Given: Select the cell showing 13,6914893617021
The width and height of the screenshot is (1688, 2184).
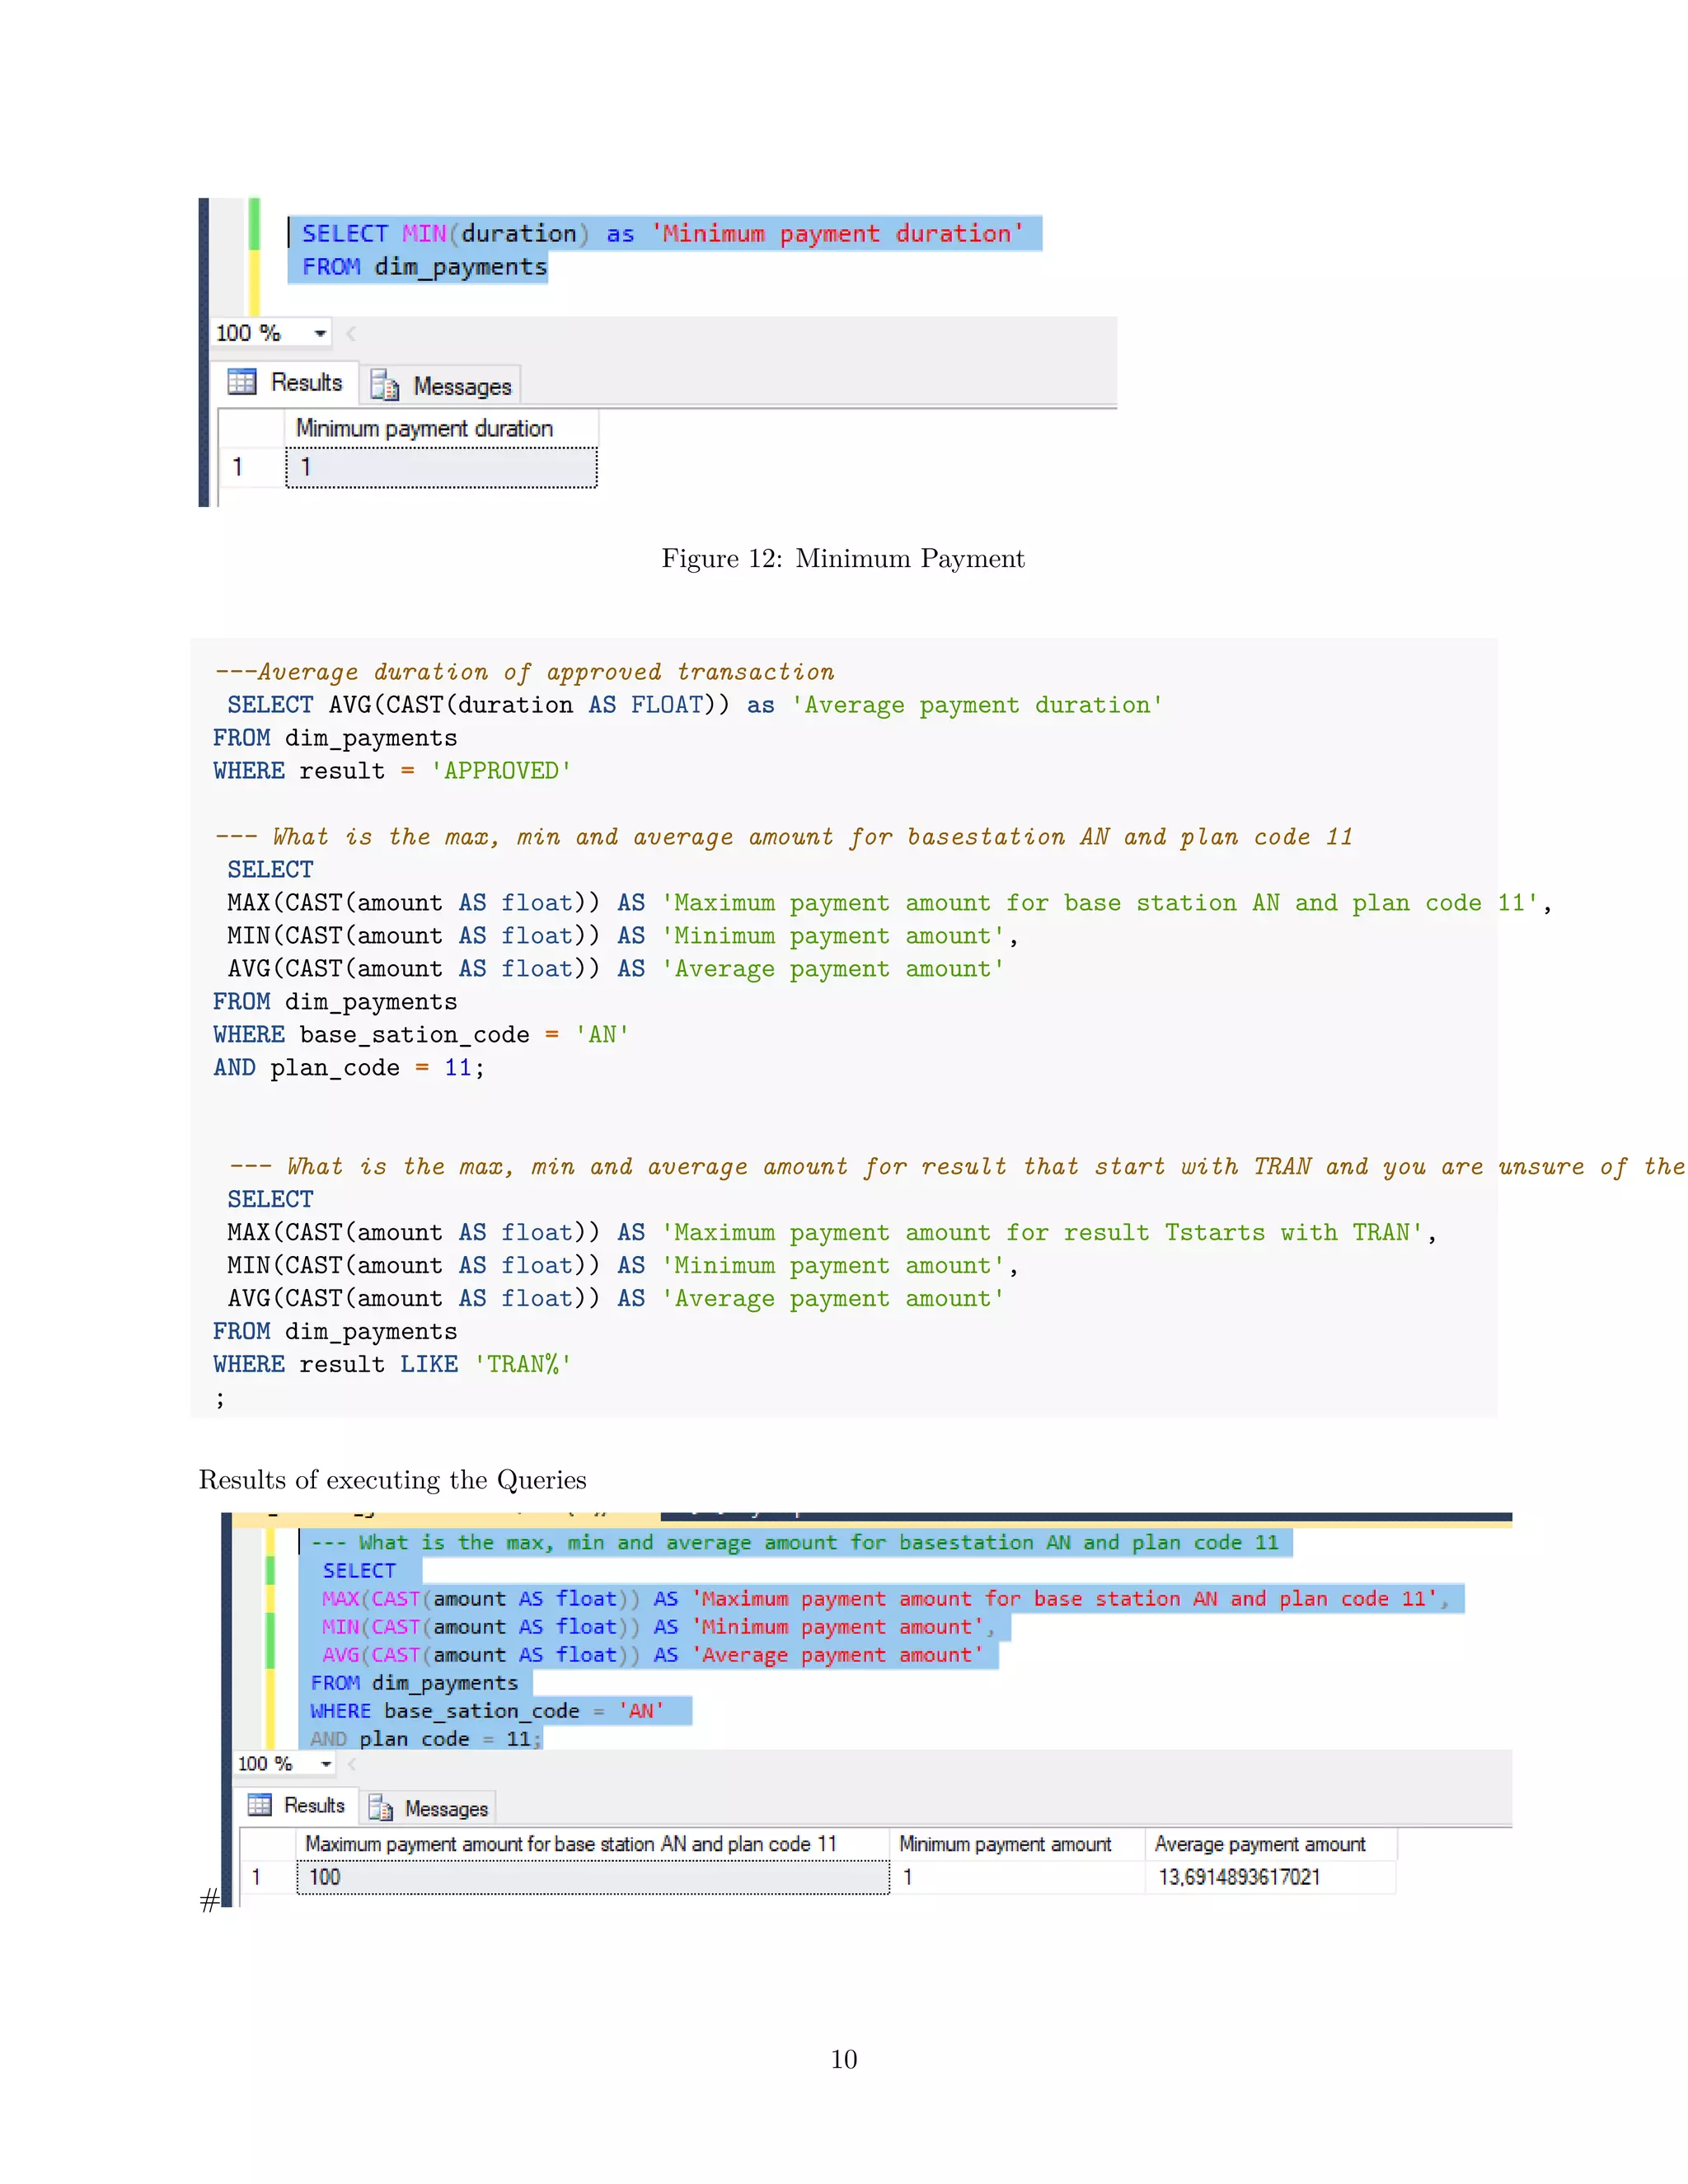Looking at the screenshot, I should (1239, 1877).
